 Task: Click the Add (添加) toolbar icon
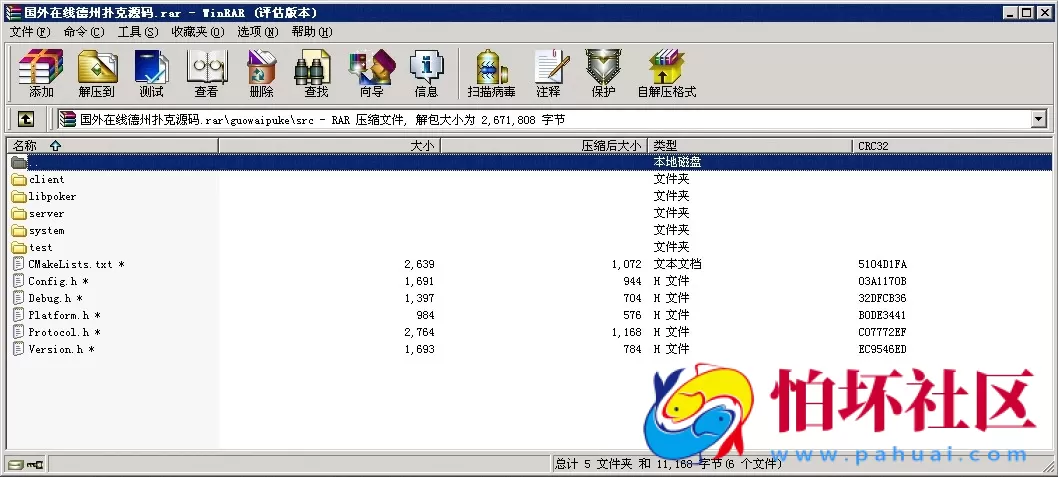pyautogui.click(x=41, y=74)
